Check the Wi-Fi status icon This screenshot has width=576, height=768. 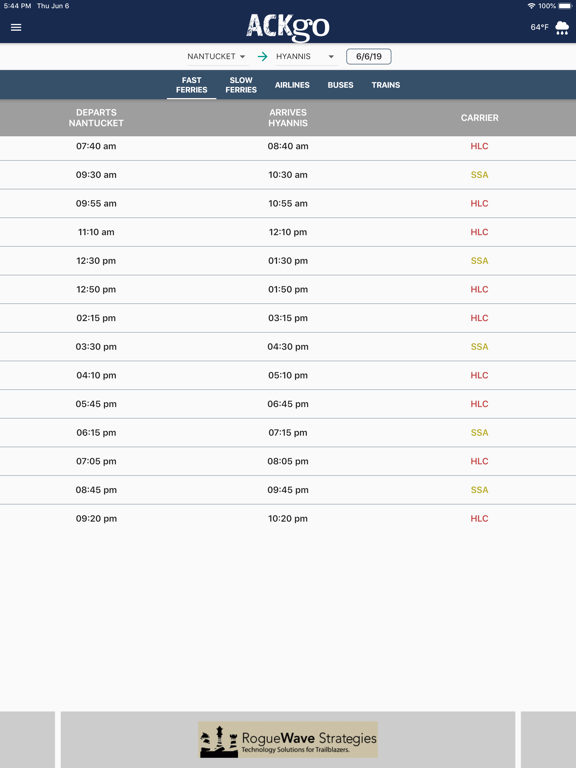click(x=531, y=6)
